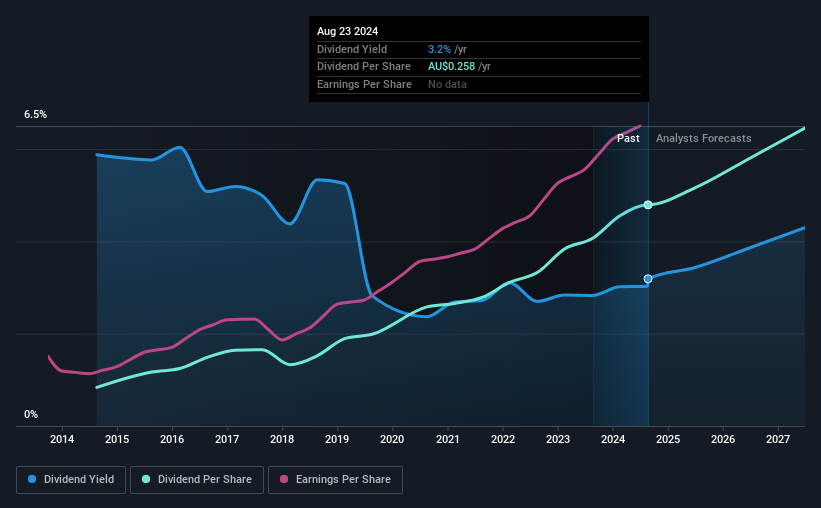Select the 2019 label on the x-axis
Viewport: 821px width, 508px height.
337,439
